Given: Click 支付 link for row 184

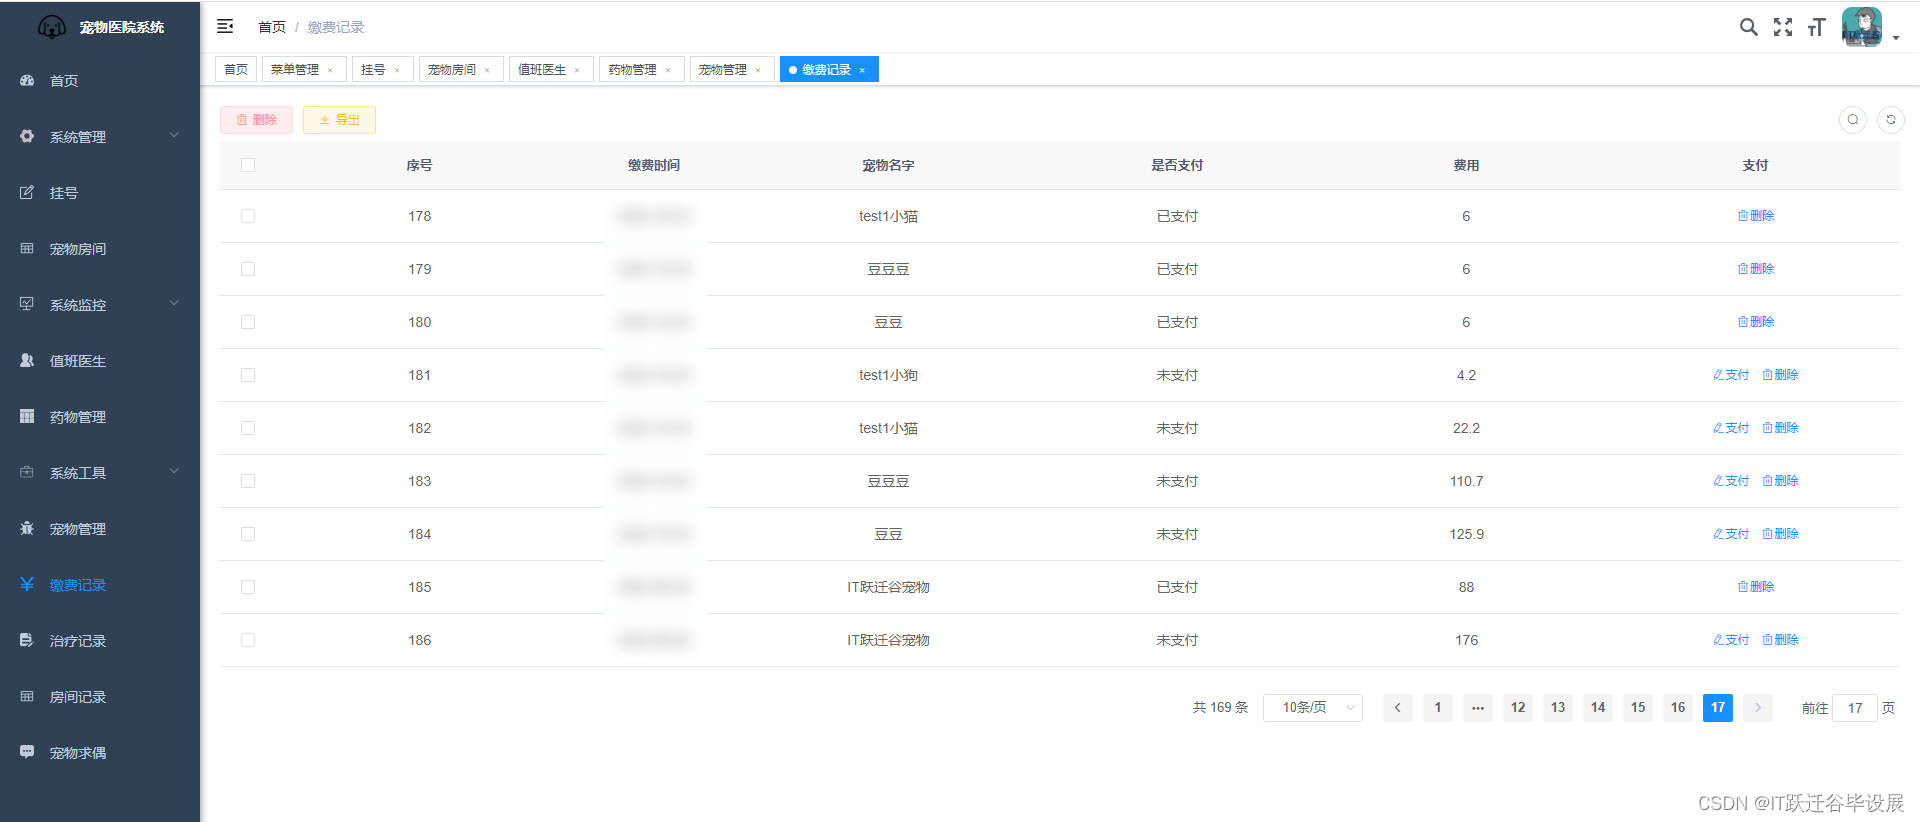Looking at the screenshot, I should (1731, 534).
